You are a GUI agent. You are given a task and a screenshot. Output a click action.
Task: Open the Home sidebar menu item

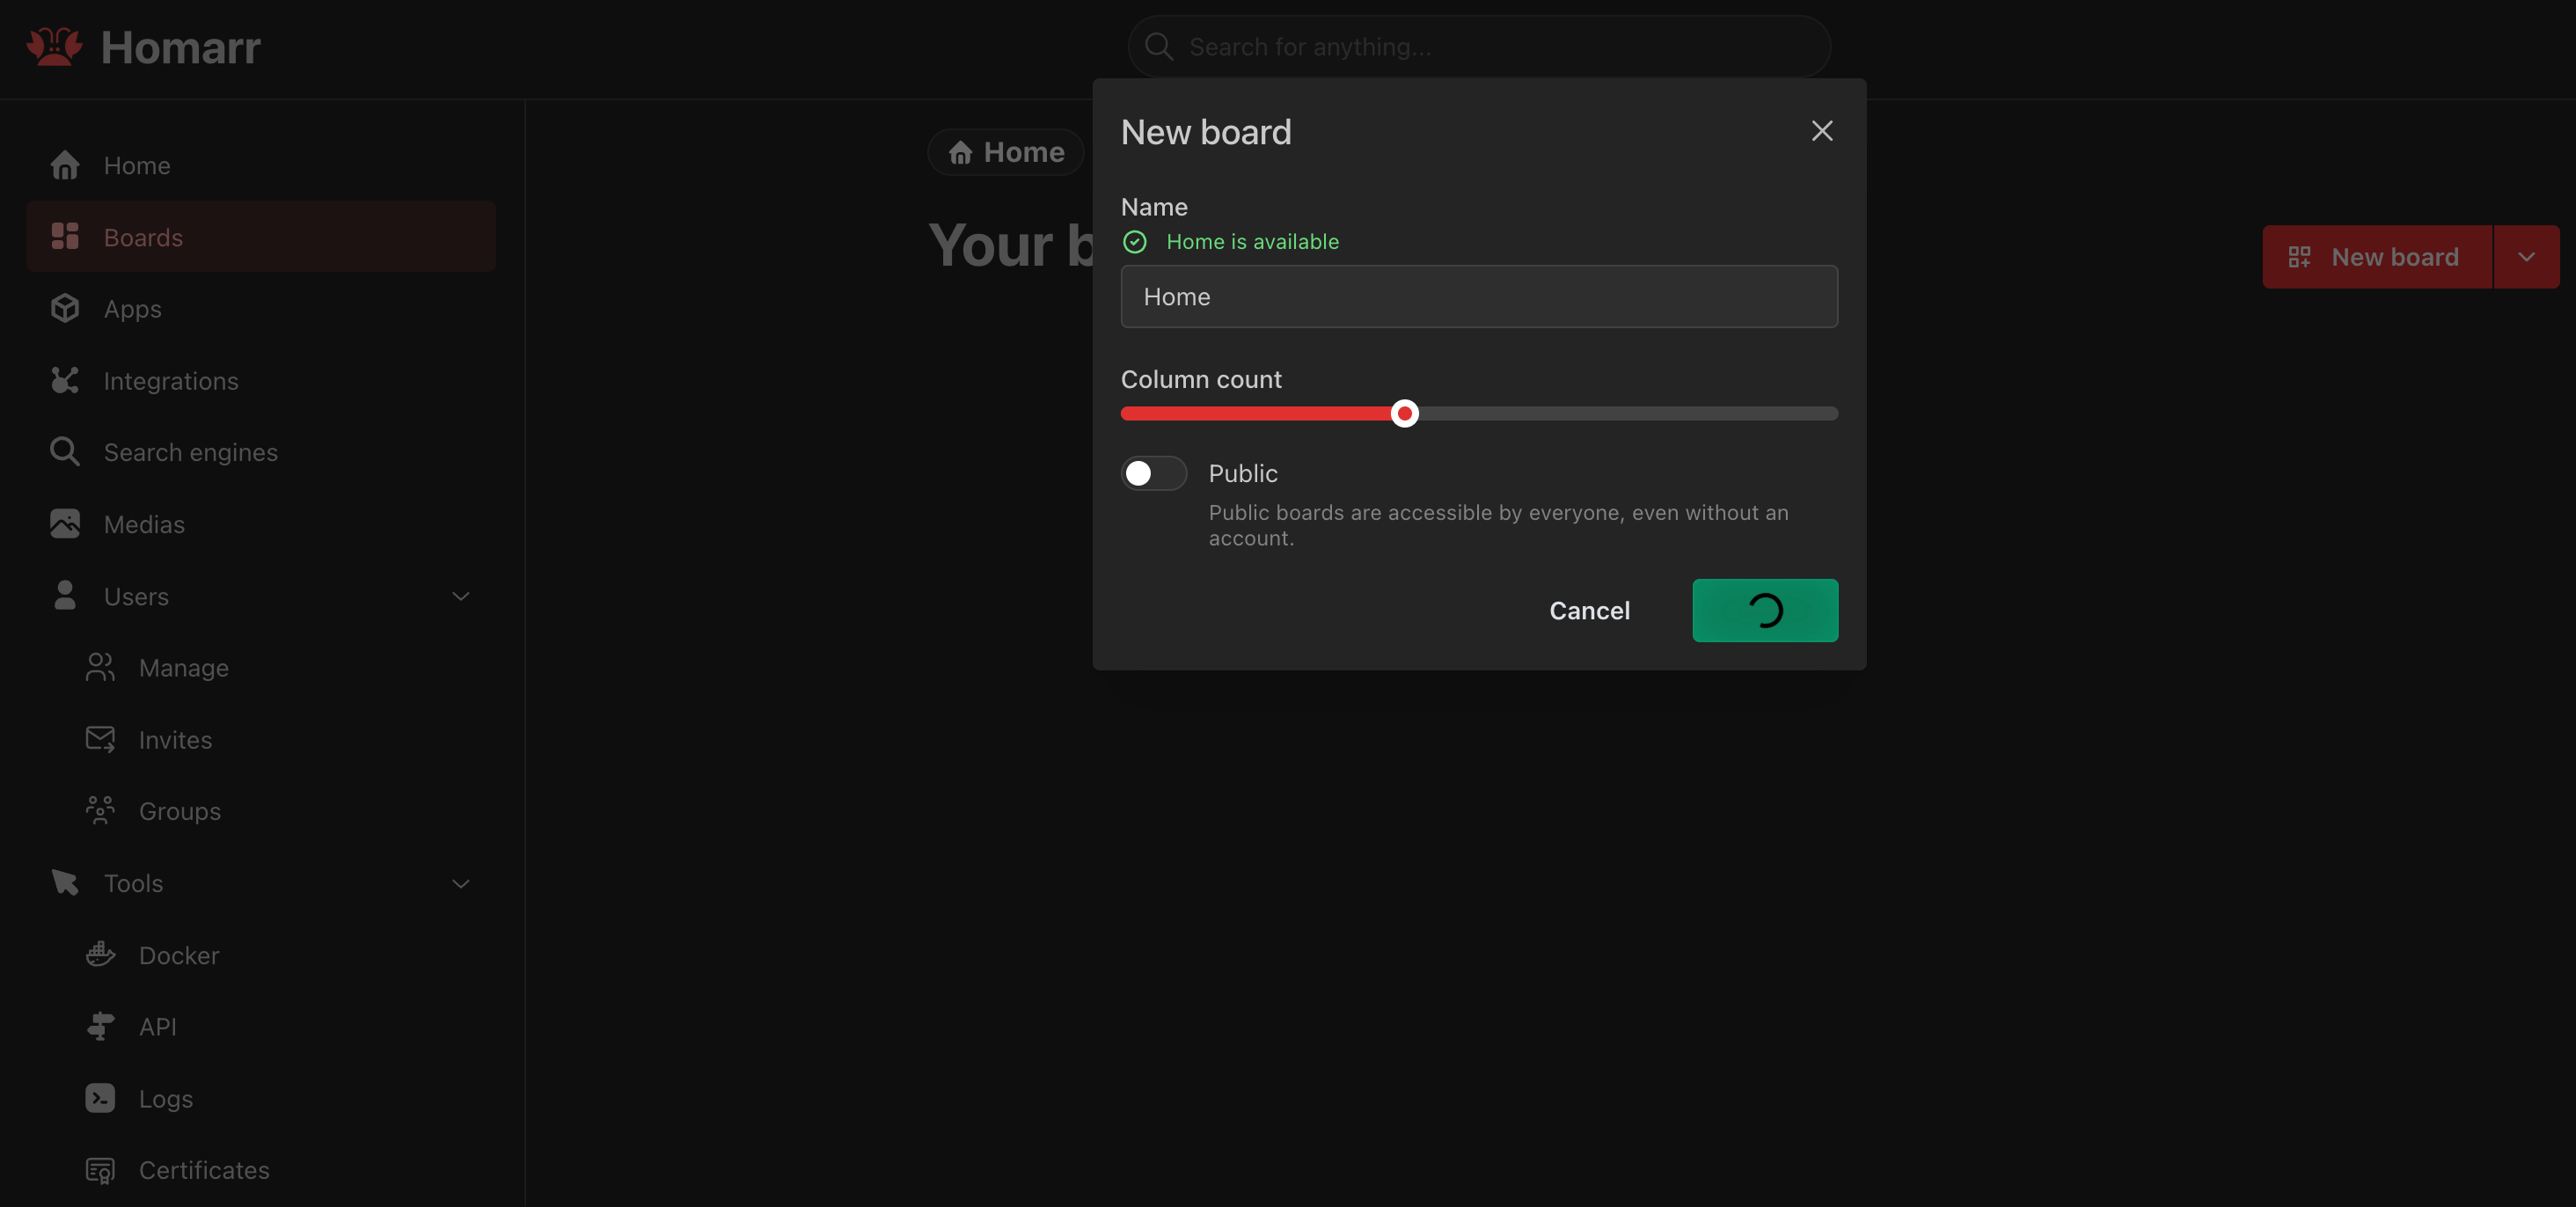coord(261,165)
